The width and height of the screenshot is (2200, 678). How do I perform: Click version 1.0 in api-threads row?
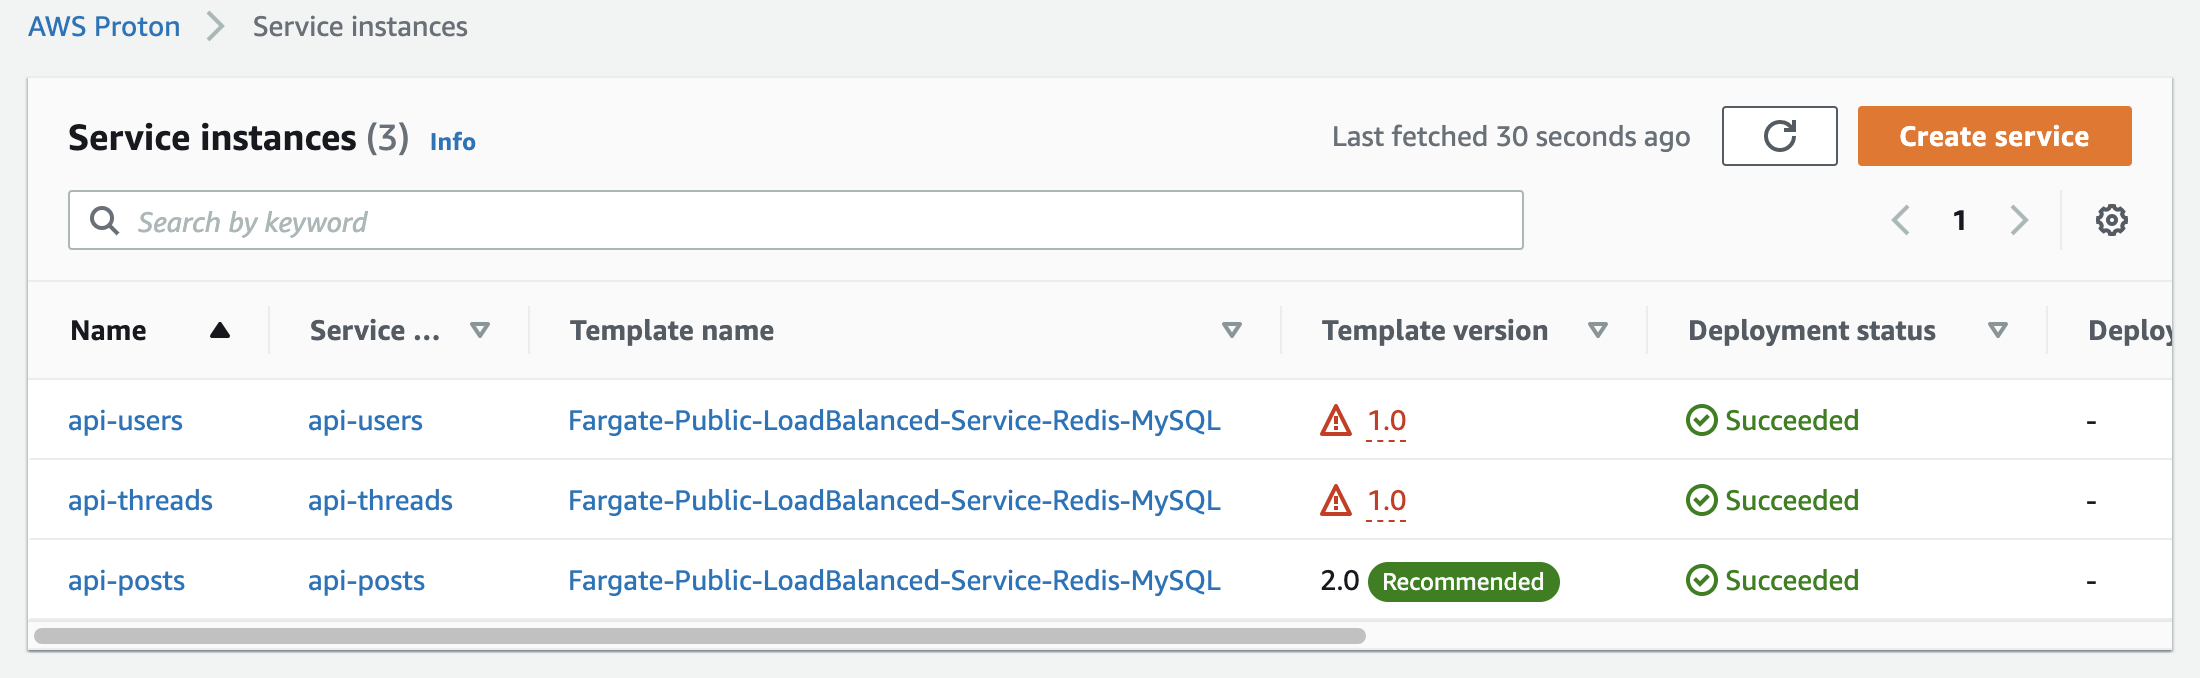click(x=1386, y=501)
